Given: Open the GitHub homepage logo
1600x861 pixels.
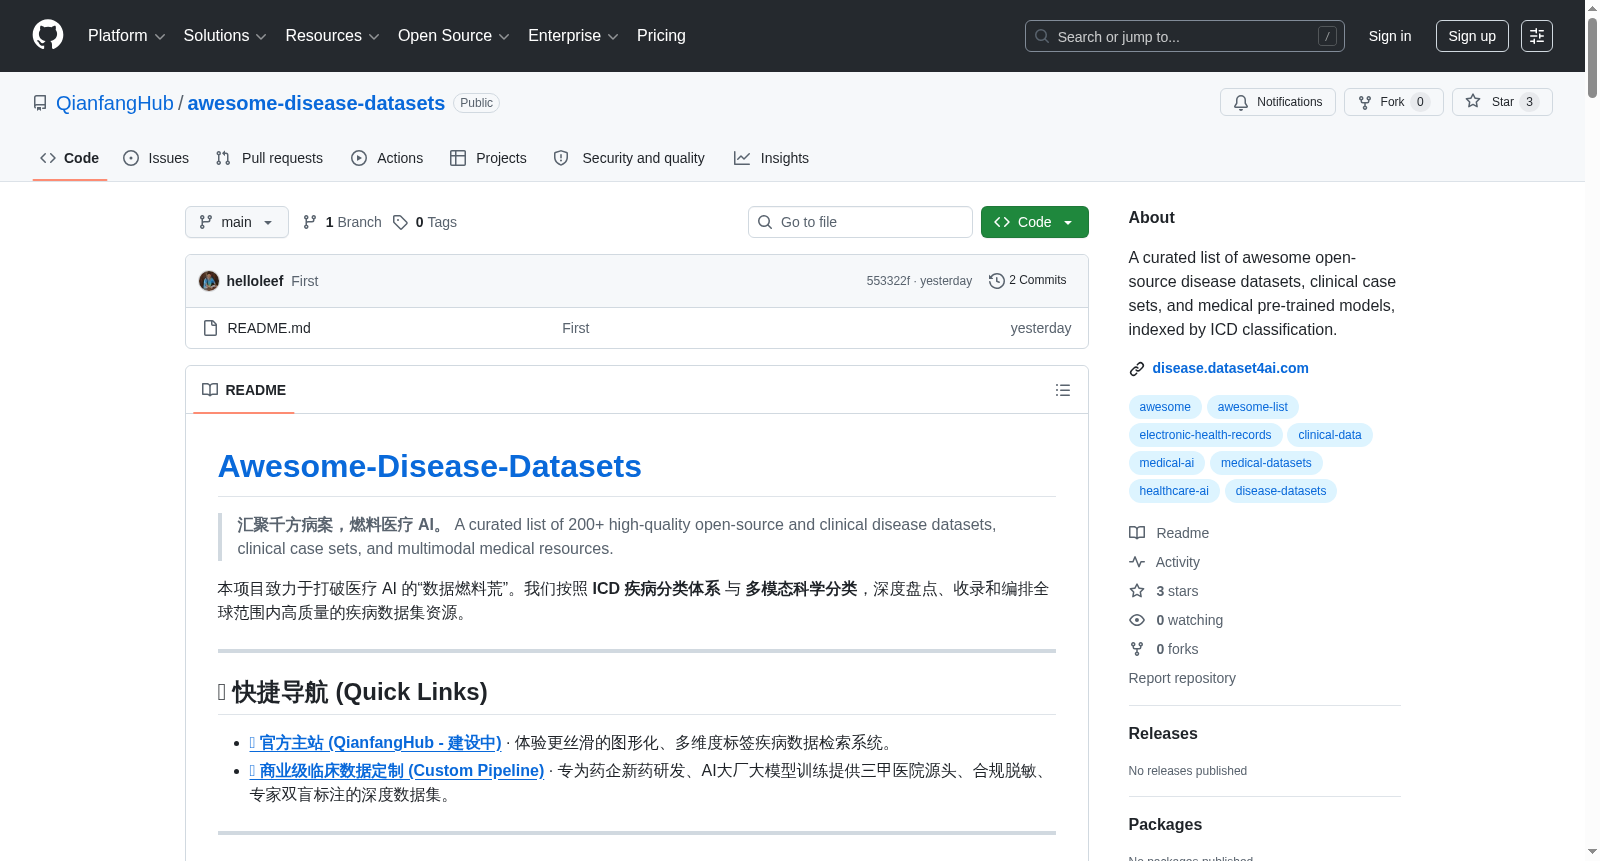Looking at the screenshot, I should click(48, 35).
